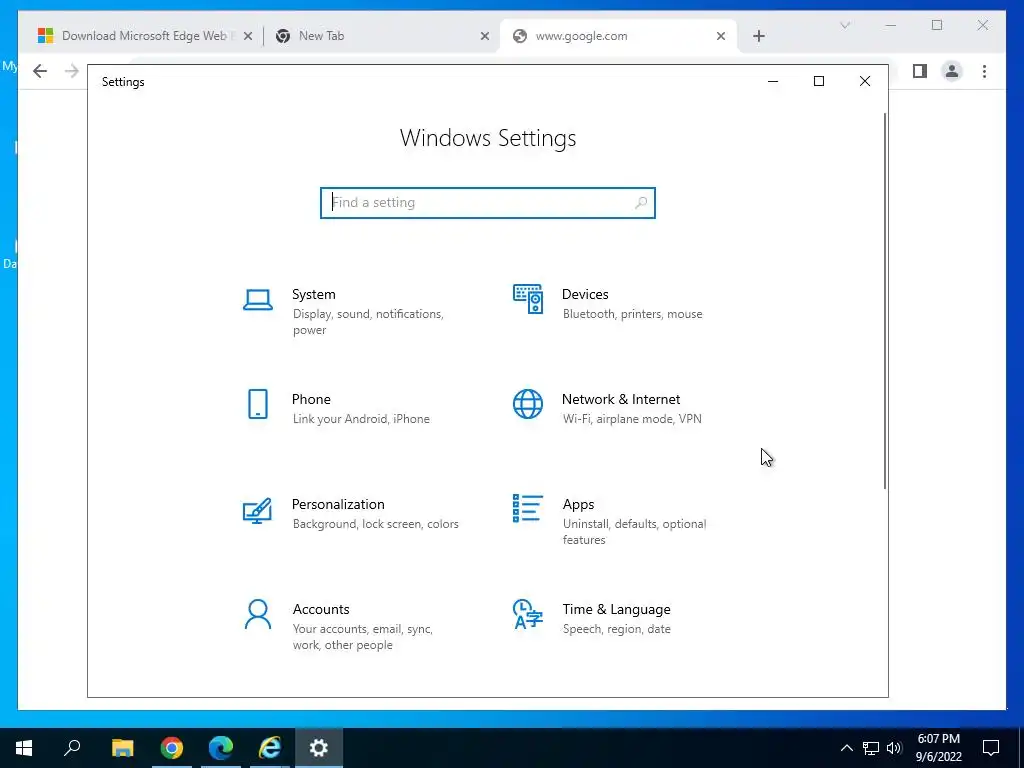Viewport: 1024px width, 768px height.
Task: Click 'Wi-Fi, airplane mode, VPN' description
Action: pos(632,419)
